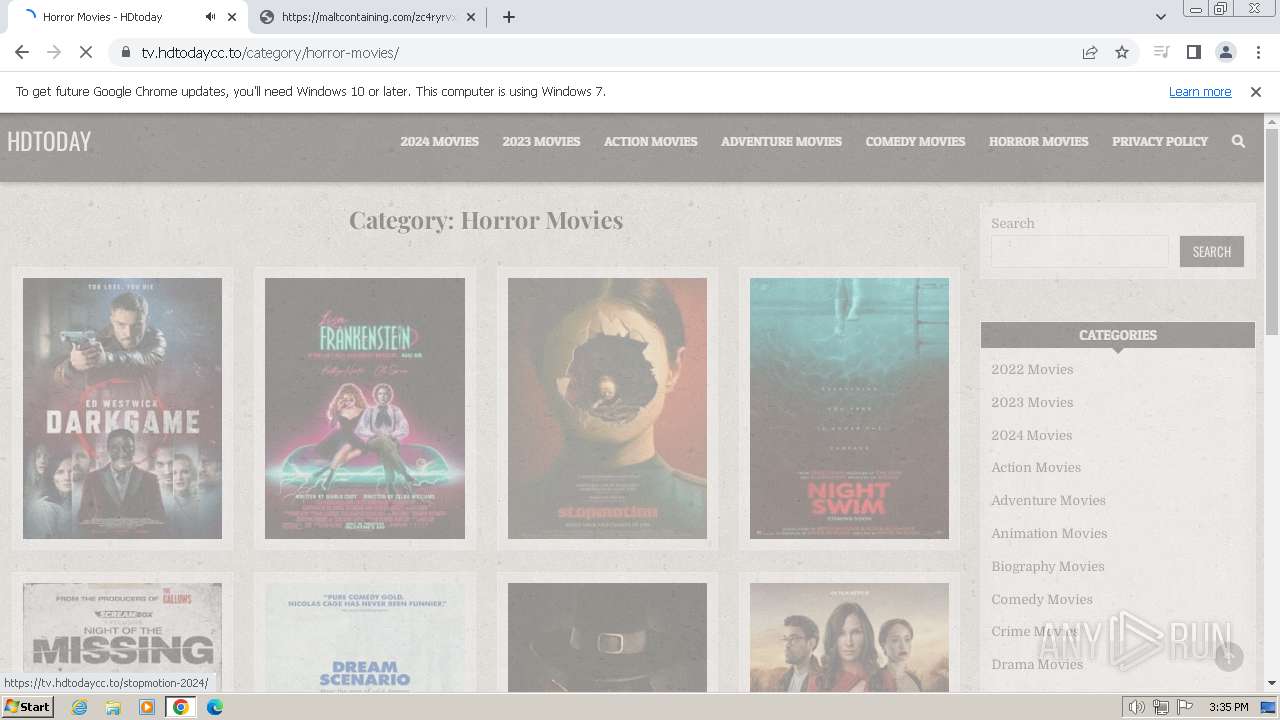Select 2022 Movies category

pyautogui.click(x=1032, y=369)
